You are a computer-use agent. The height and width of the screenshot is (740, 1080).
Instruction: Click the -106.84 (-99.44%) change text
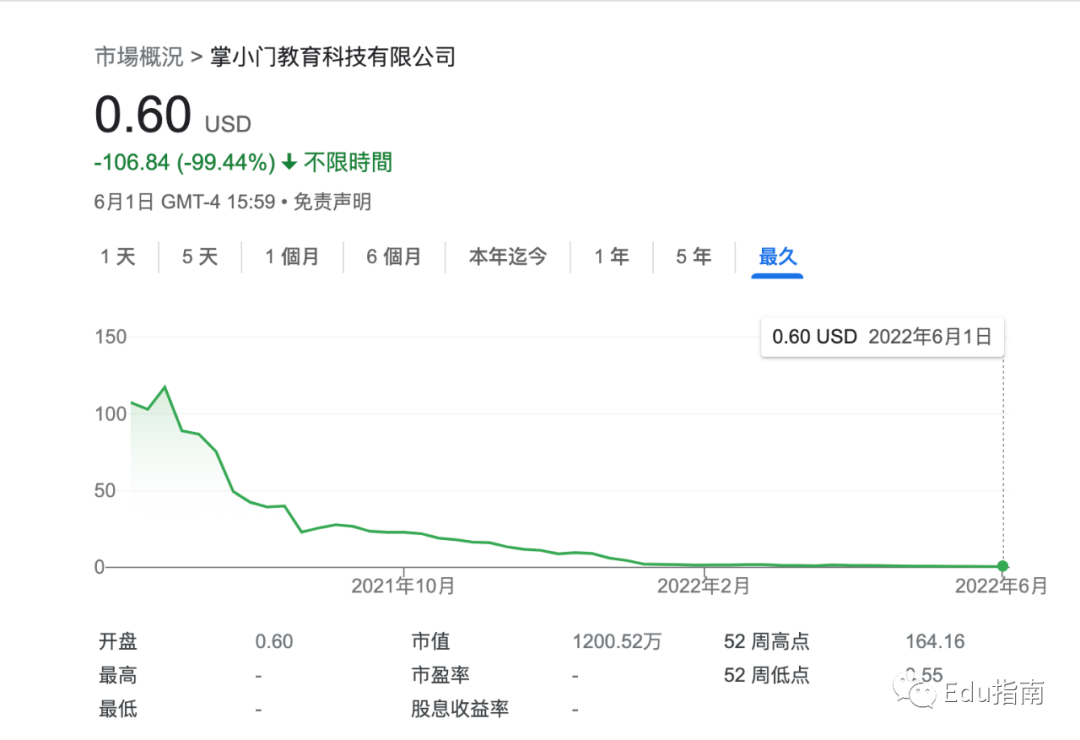click(x=185, y=163)
